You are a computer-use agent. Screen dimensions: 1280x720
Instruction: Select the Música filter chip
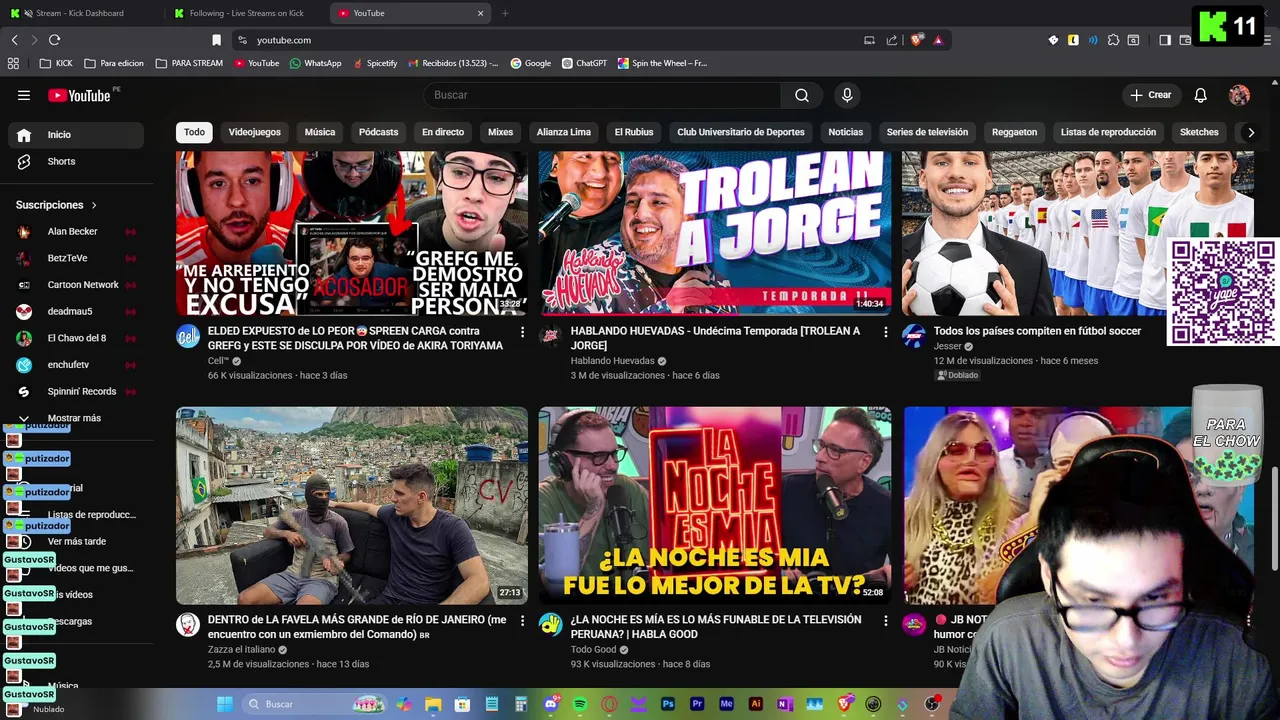(320, 132)
